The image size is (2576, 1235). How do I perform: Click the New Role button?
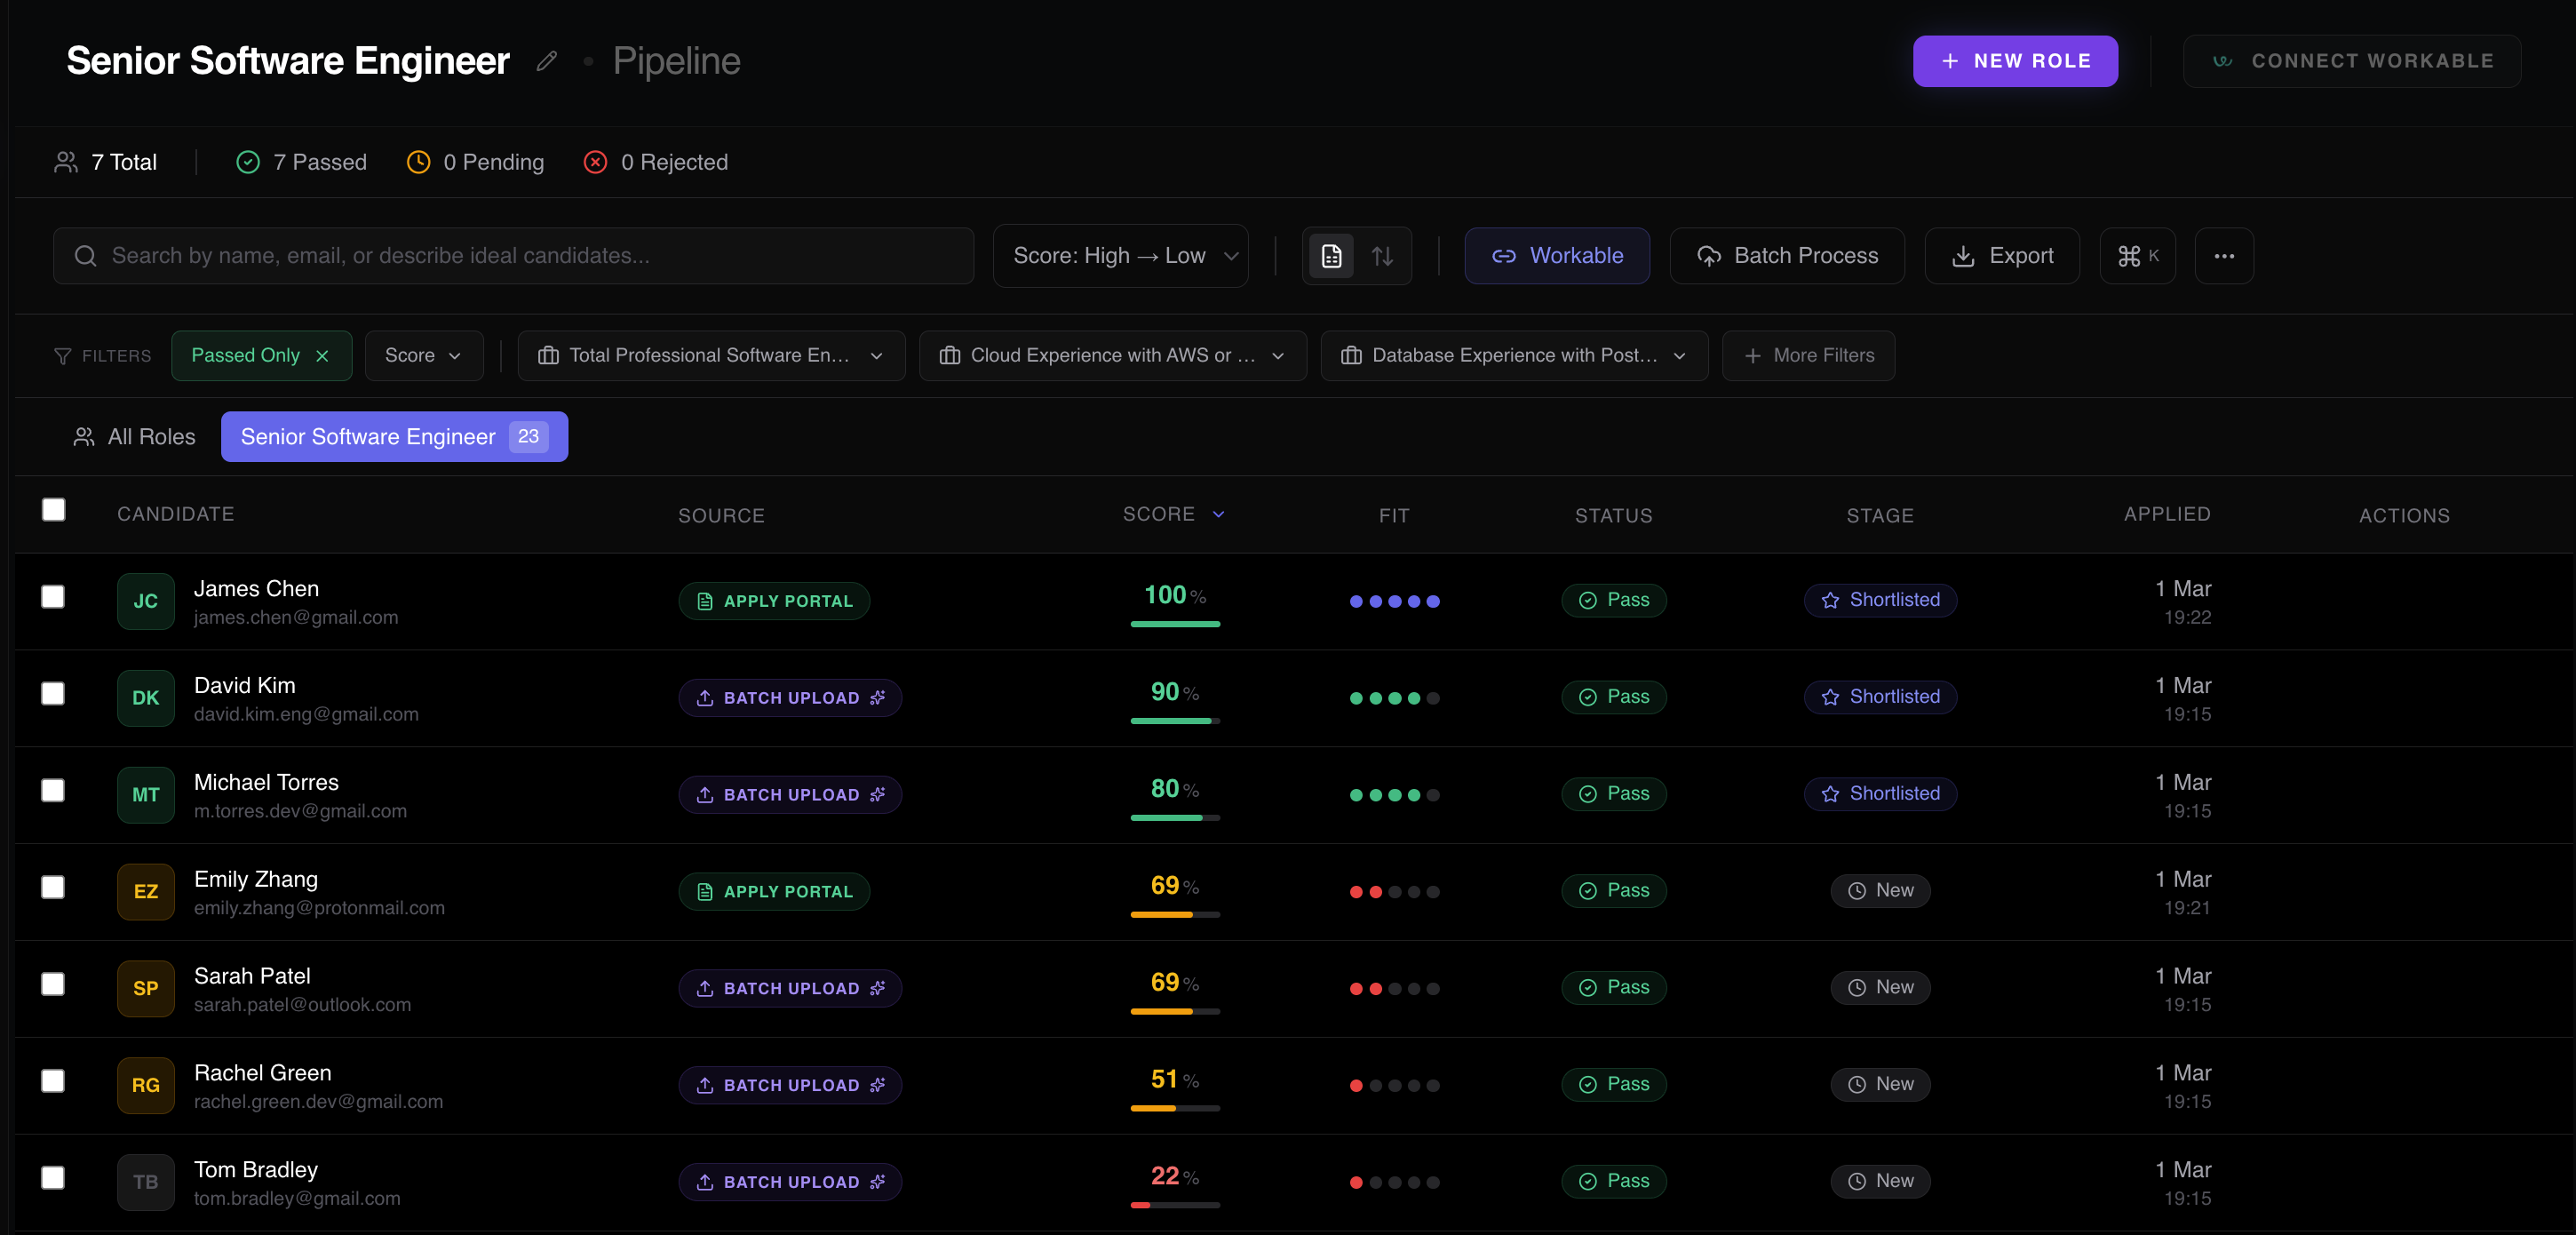tap(2014, 61)
